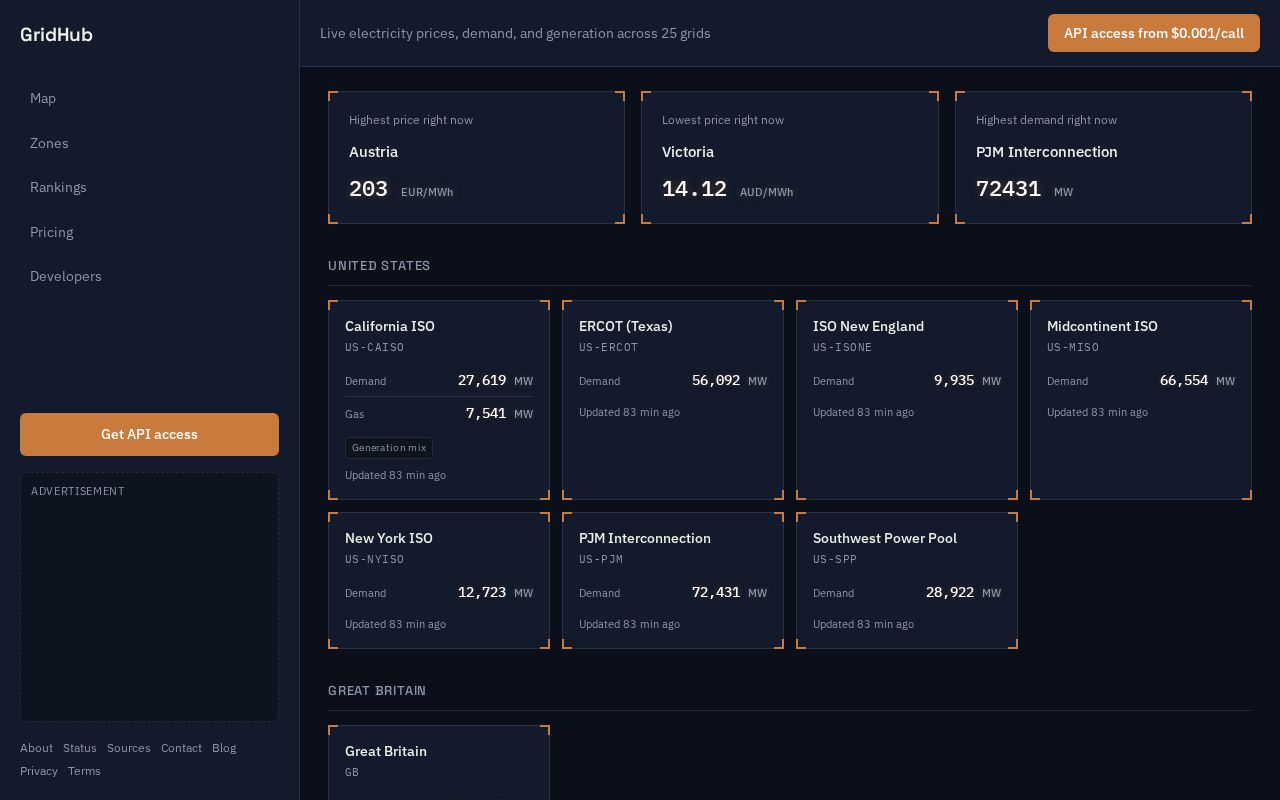Click the GridHub logo
The image size is (1280, 800).
coord(56,34)
